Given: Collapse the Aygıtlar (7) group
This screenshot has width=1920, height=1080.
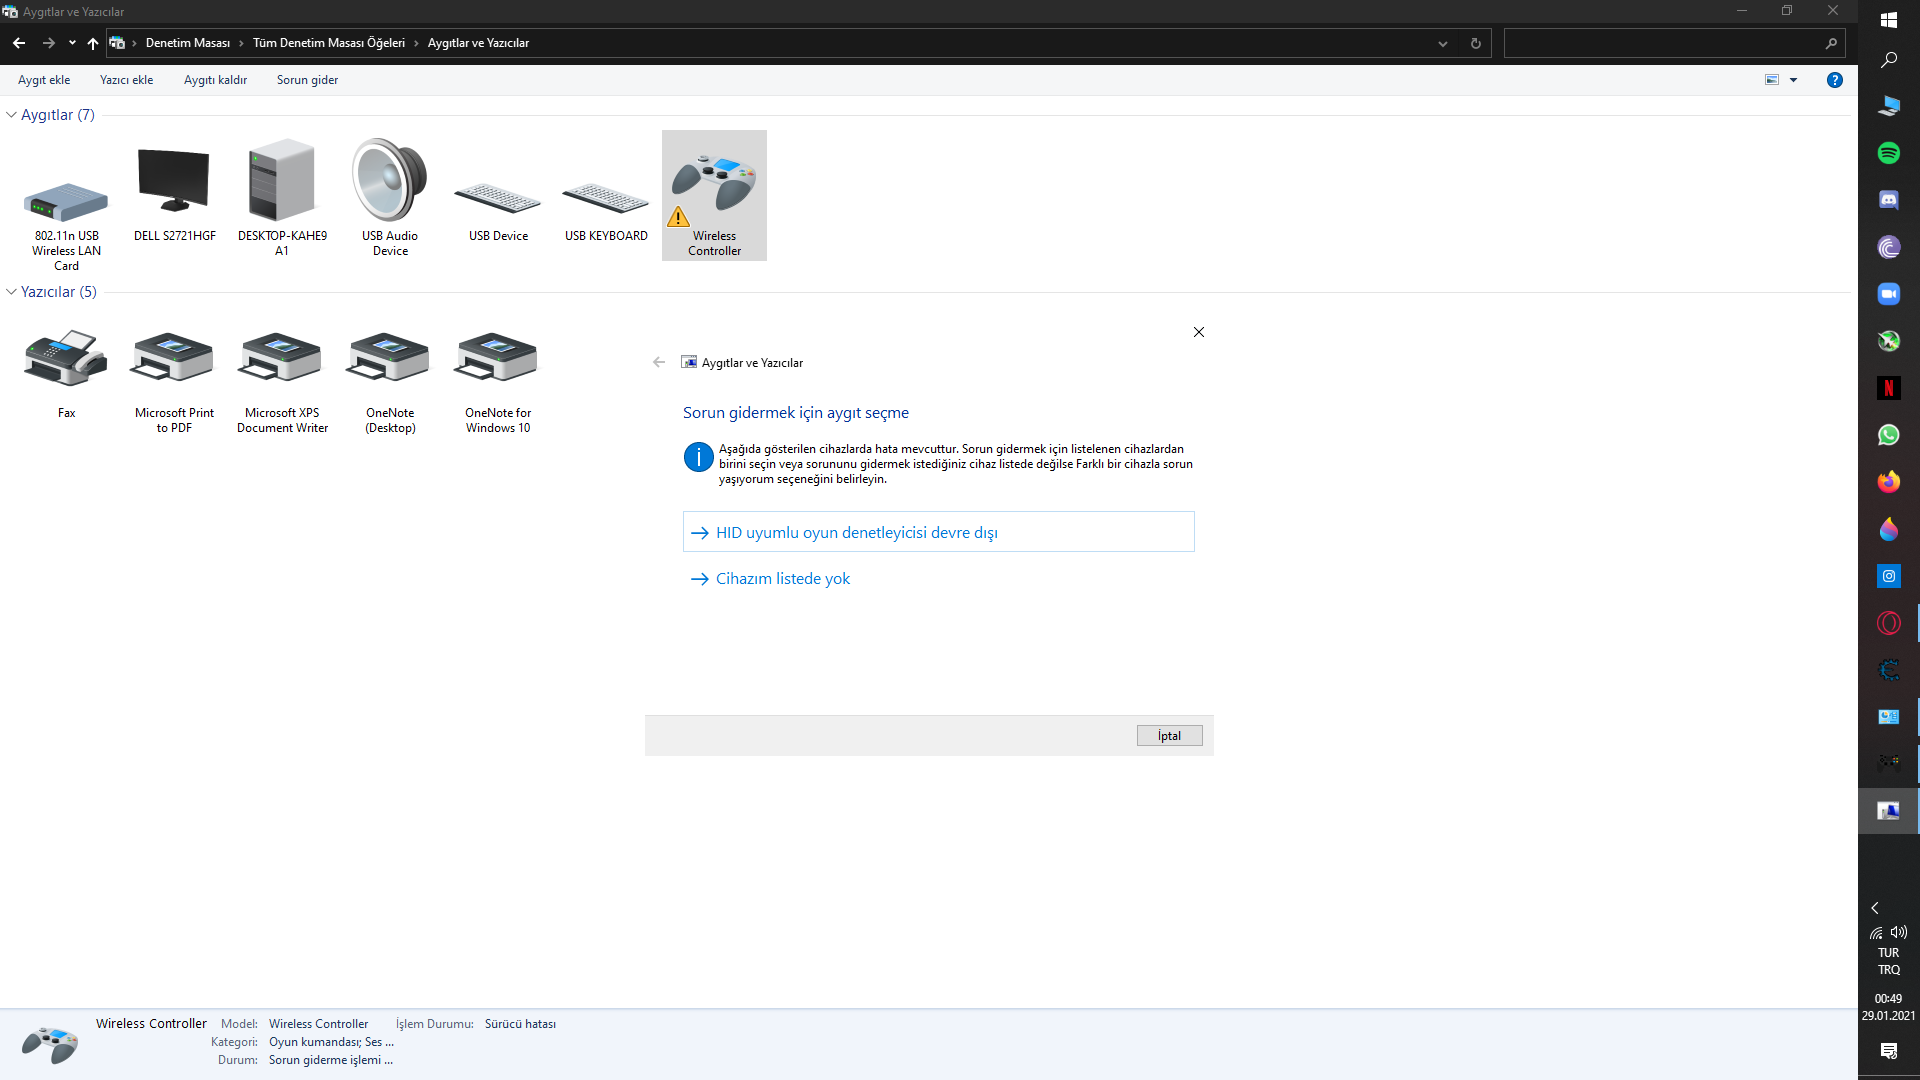Looking at the screenshot, I should (x=11, y=115).
